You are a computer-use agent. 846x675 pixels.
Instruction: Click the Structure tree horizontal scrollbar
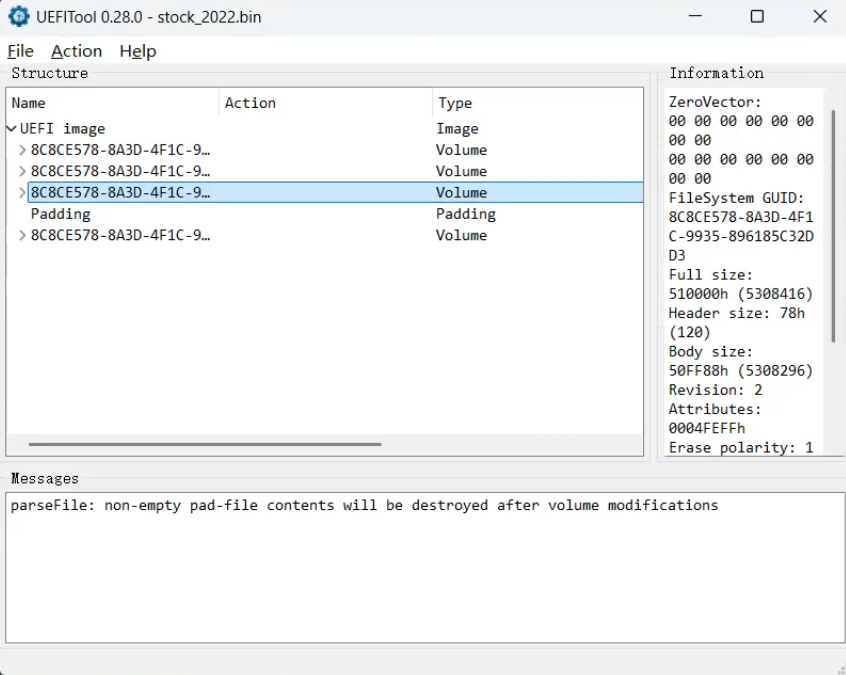(205, 445)
